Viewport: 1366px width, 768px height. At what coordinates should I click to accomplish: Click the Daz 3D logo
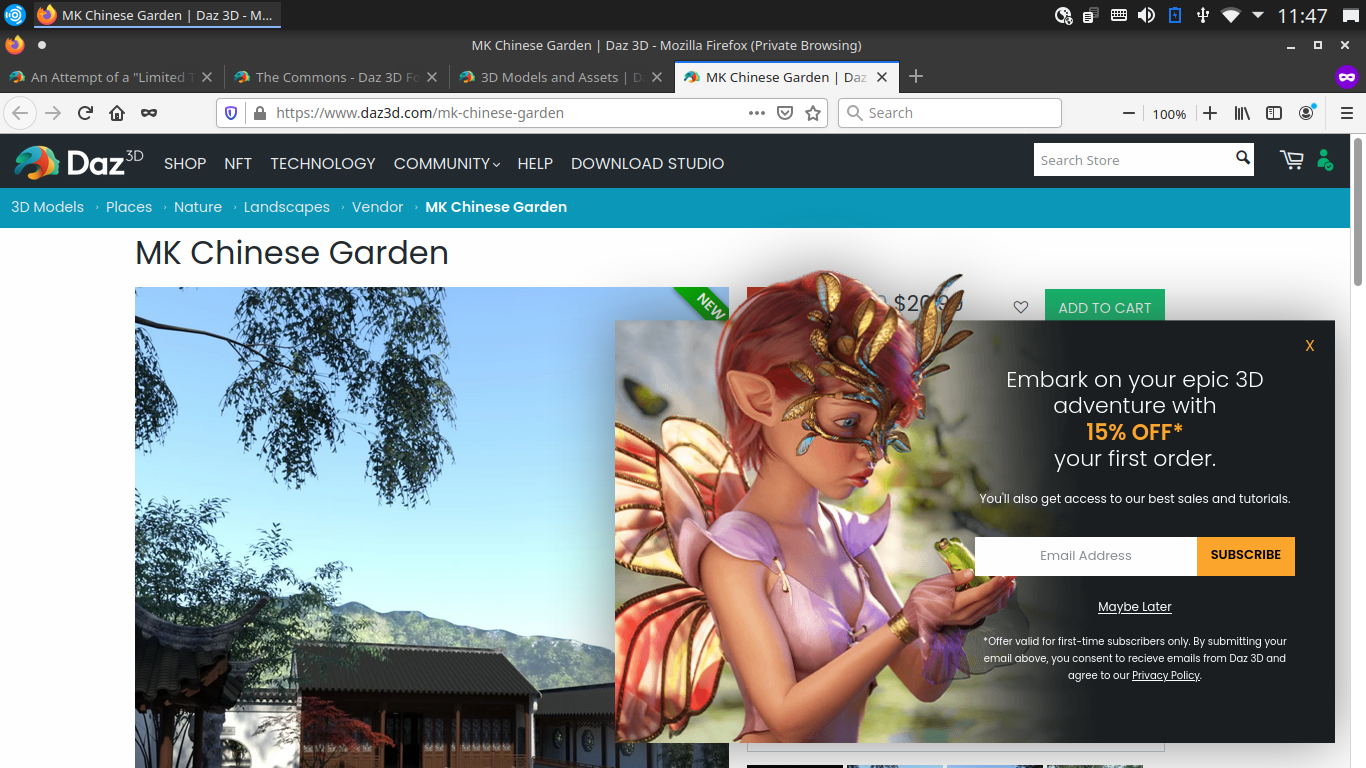pyautogui.click(x=79, y=162)
